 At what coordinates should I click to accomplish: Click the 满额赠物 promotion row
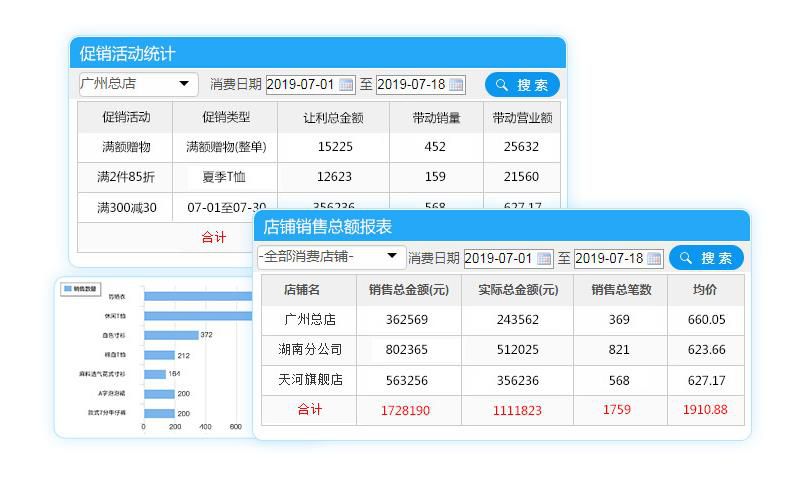point(126,147)
